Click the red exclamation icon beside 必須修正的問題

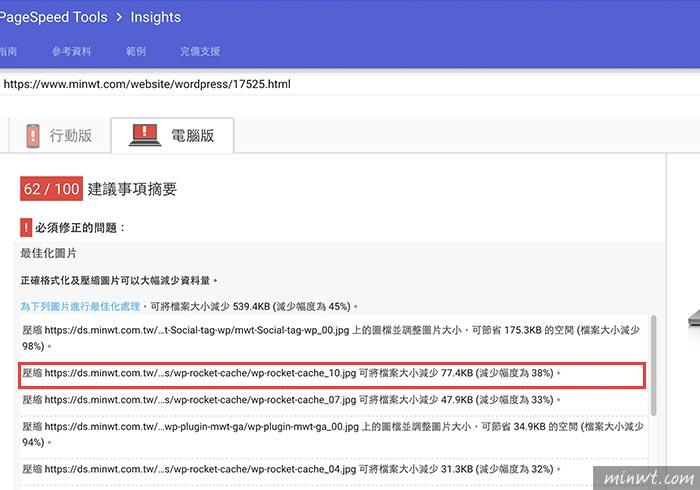(26, 228)
